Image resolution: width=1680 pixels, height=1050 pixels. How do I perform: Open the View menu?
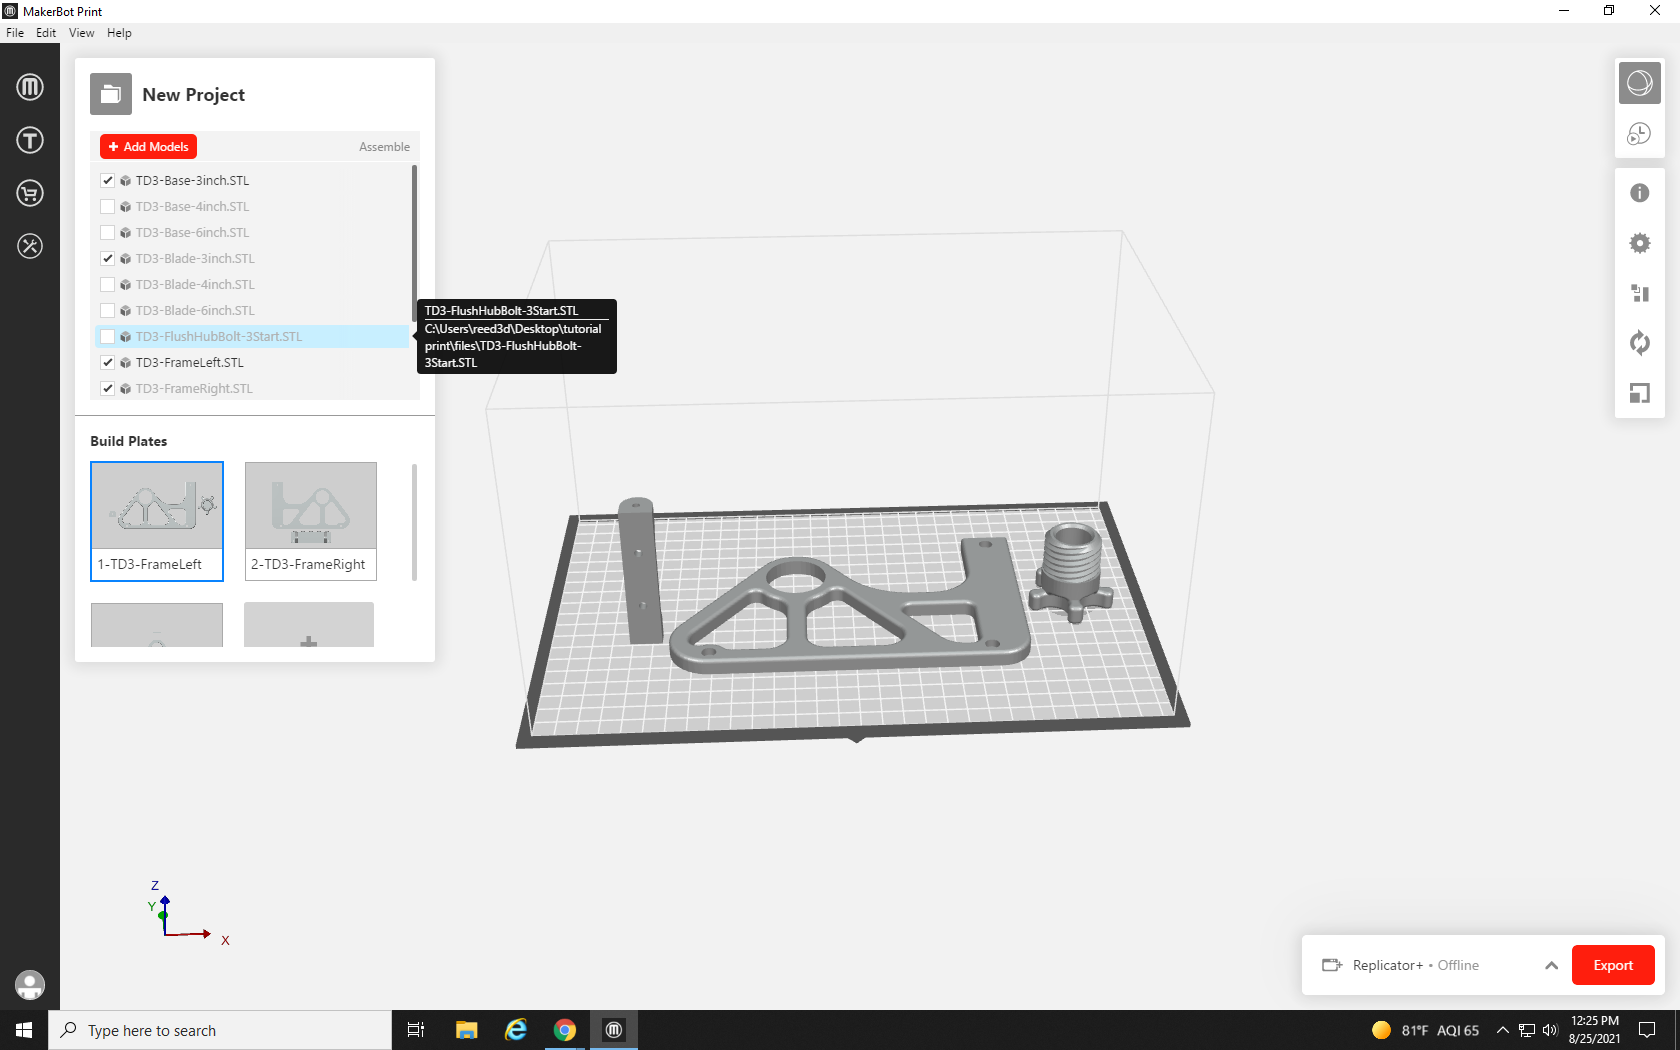82,33
